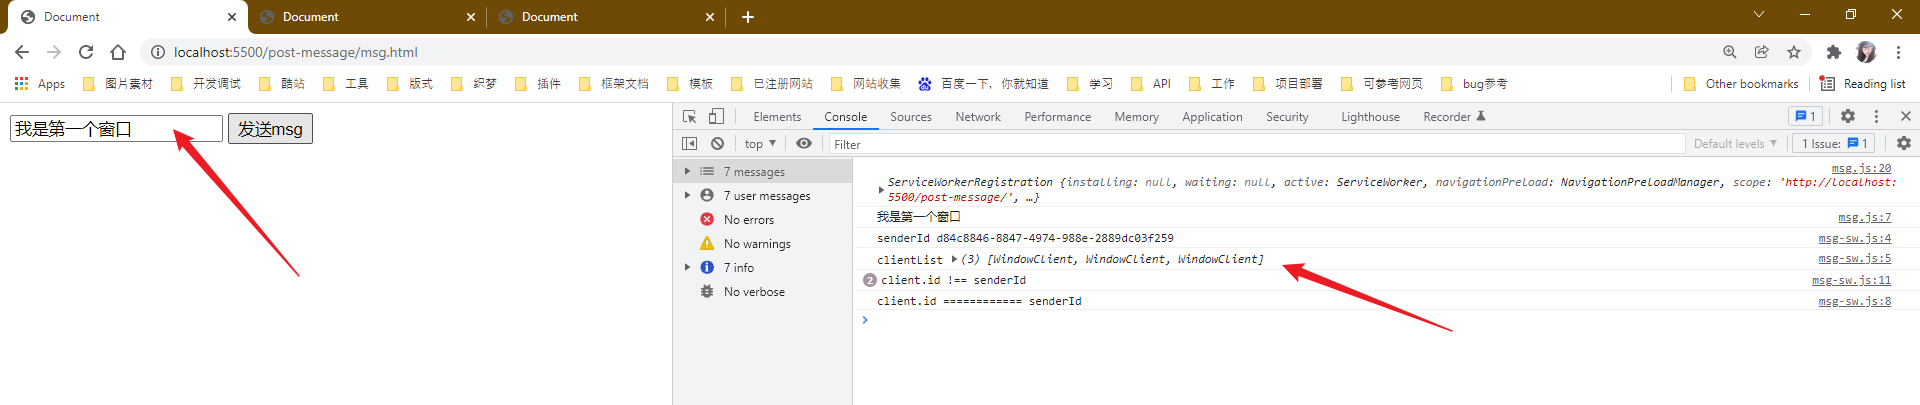Switch to Sources tab
Viewport: 1920px width, 405px height.
[911, 117]
